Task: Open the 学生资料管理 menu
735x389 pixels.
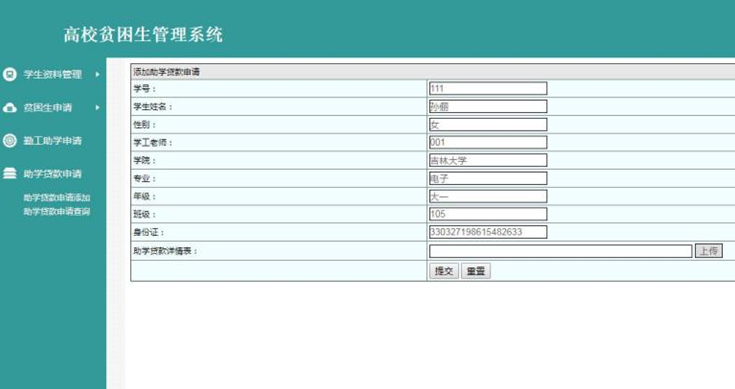Action: click(52, 74)
